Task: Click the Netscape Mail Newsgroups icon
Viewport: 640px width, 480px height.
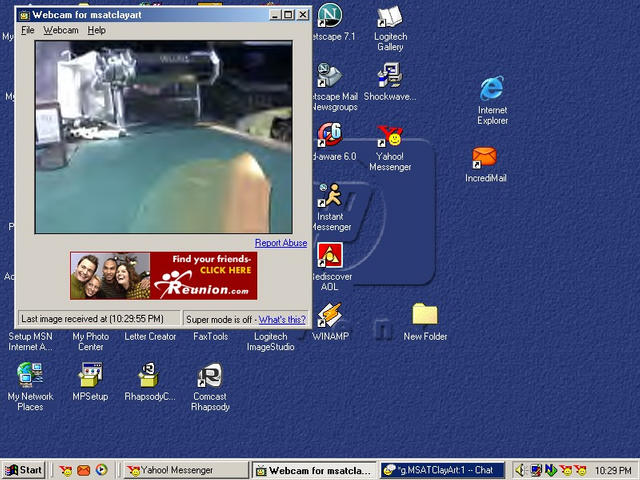Action: (x=329, y=76)
